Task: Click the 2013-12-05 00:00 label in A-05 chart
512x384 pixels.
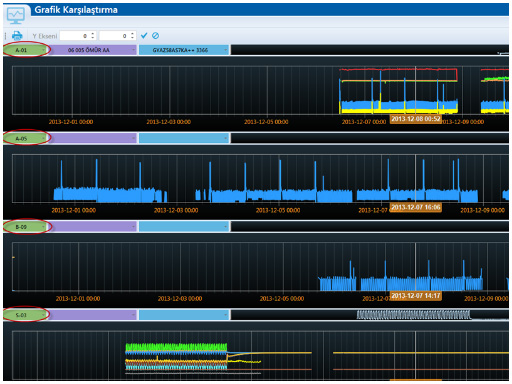Action: click(x=278, y=210)
